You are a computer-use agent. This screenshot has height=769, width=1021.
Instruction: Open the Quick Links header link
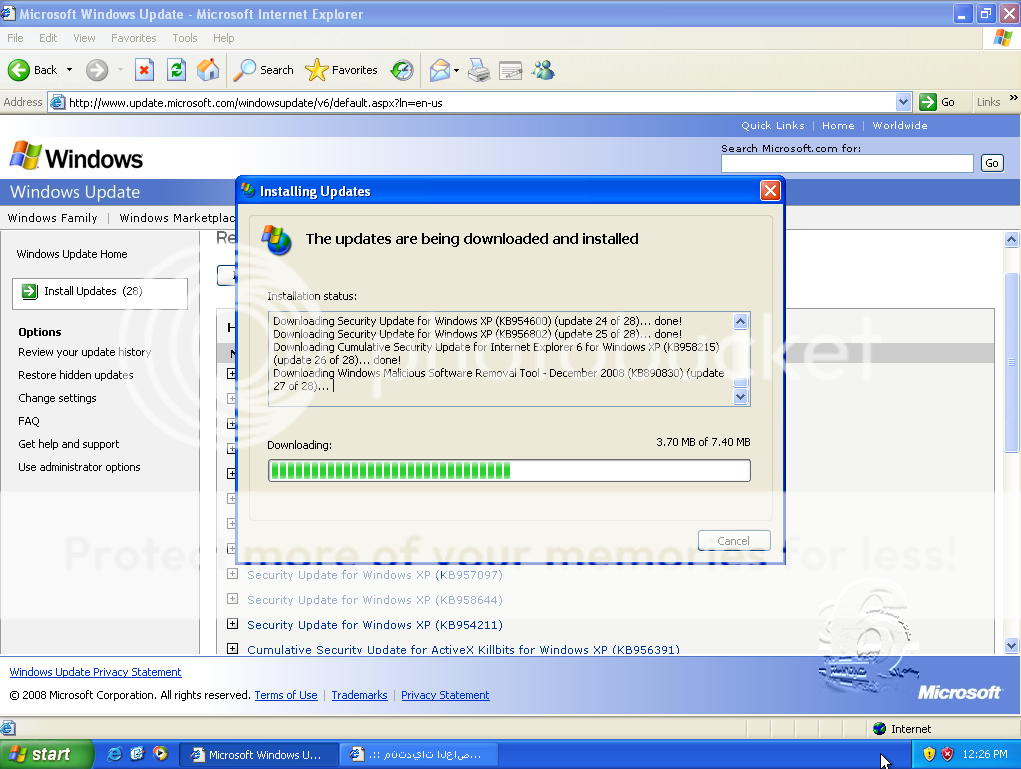click(x=773, y=125)
